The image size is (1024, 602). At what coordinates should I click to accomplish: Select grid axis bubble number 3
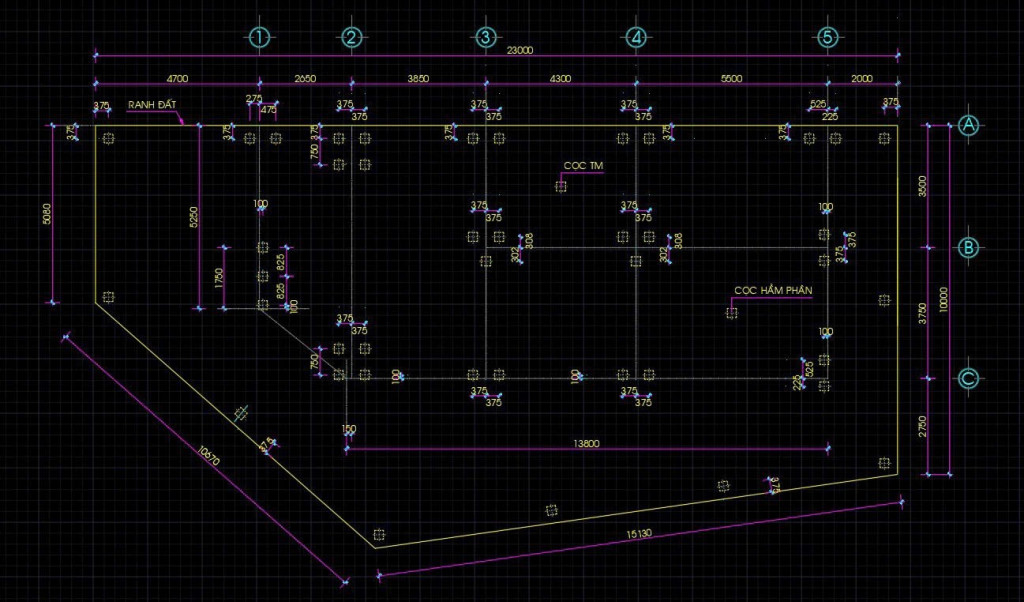tap(485, 37)
